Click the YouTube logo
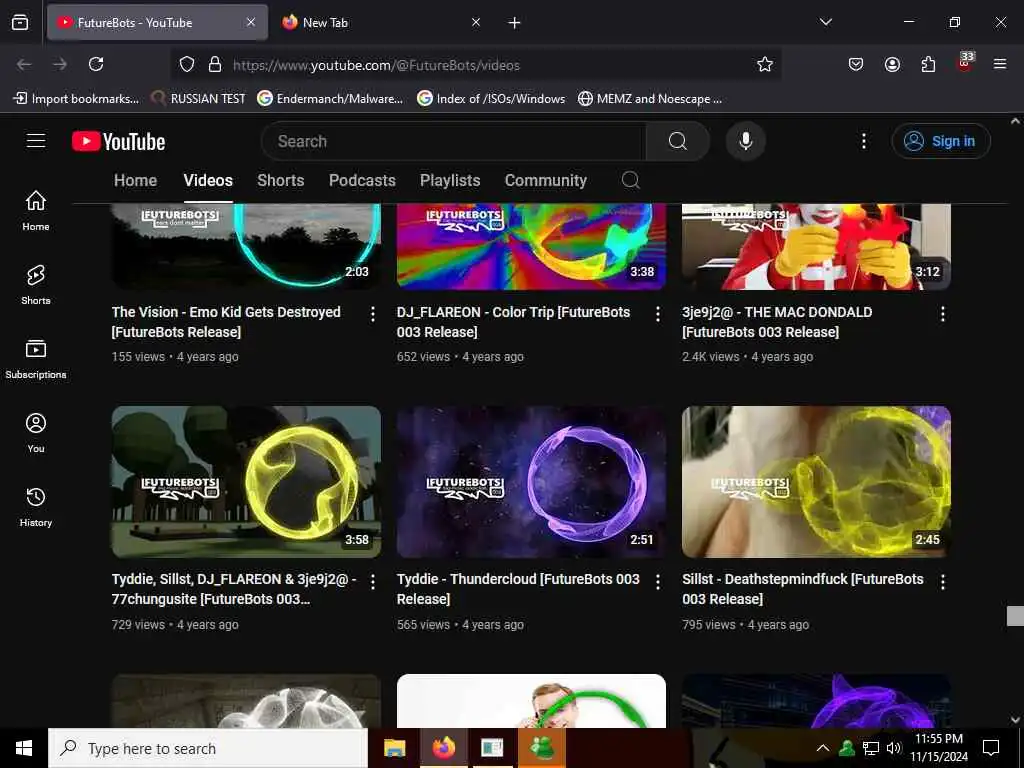 click(118, 142)
